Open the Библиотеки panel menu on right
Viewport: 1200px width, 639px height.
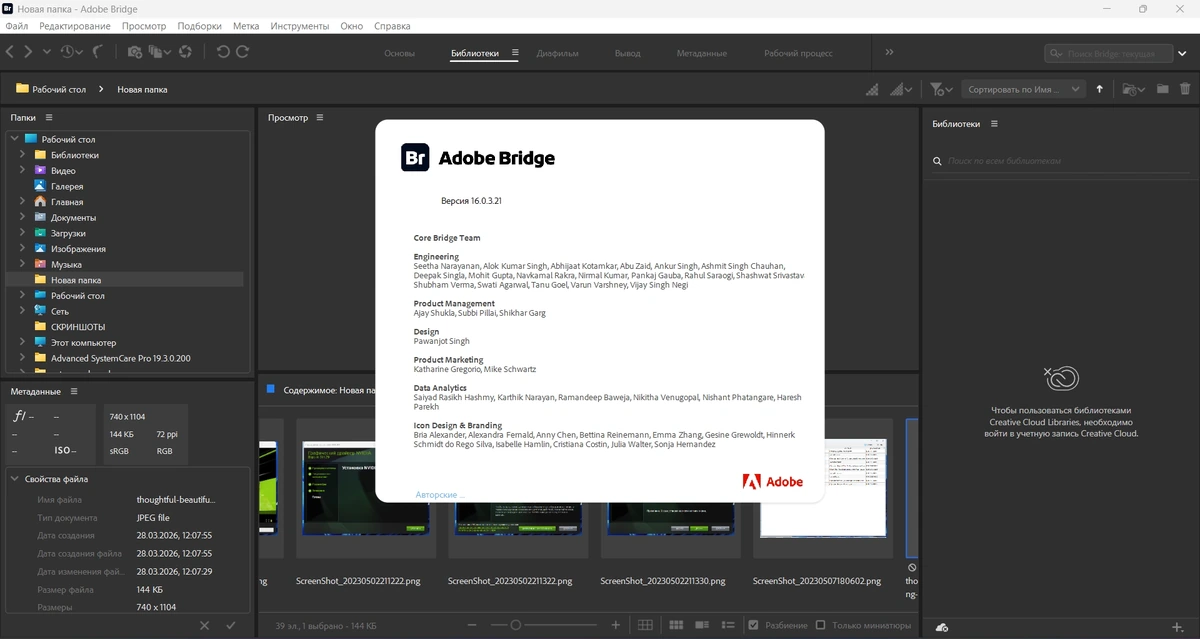point(993,124)
